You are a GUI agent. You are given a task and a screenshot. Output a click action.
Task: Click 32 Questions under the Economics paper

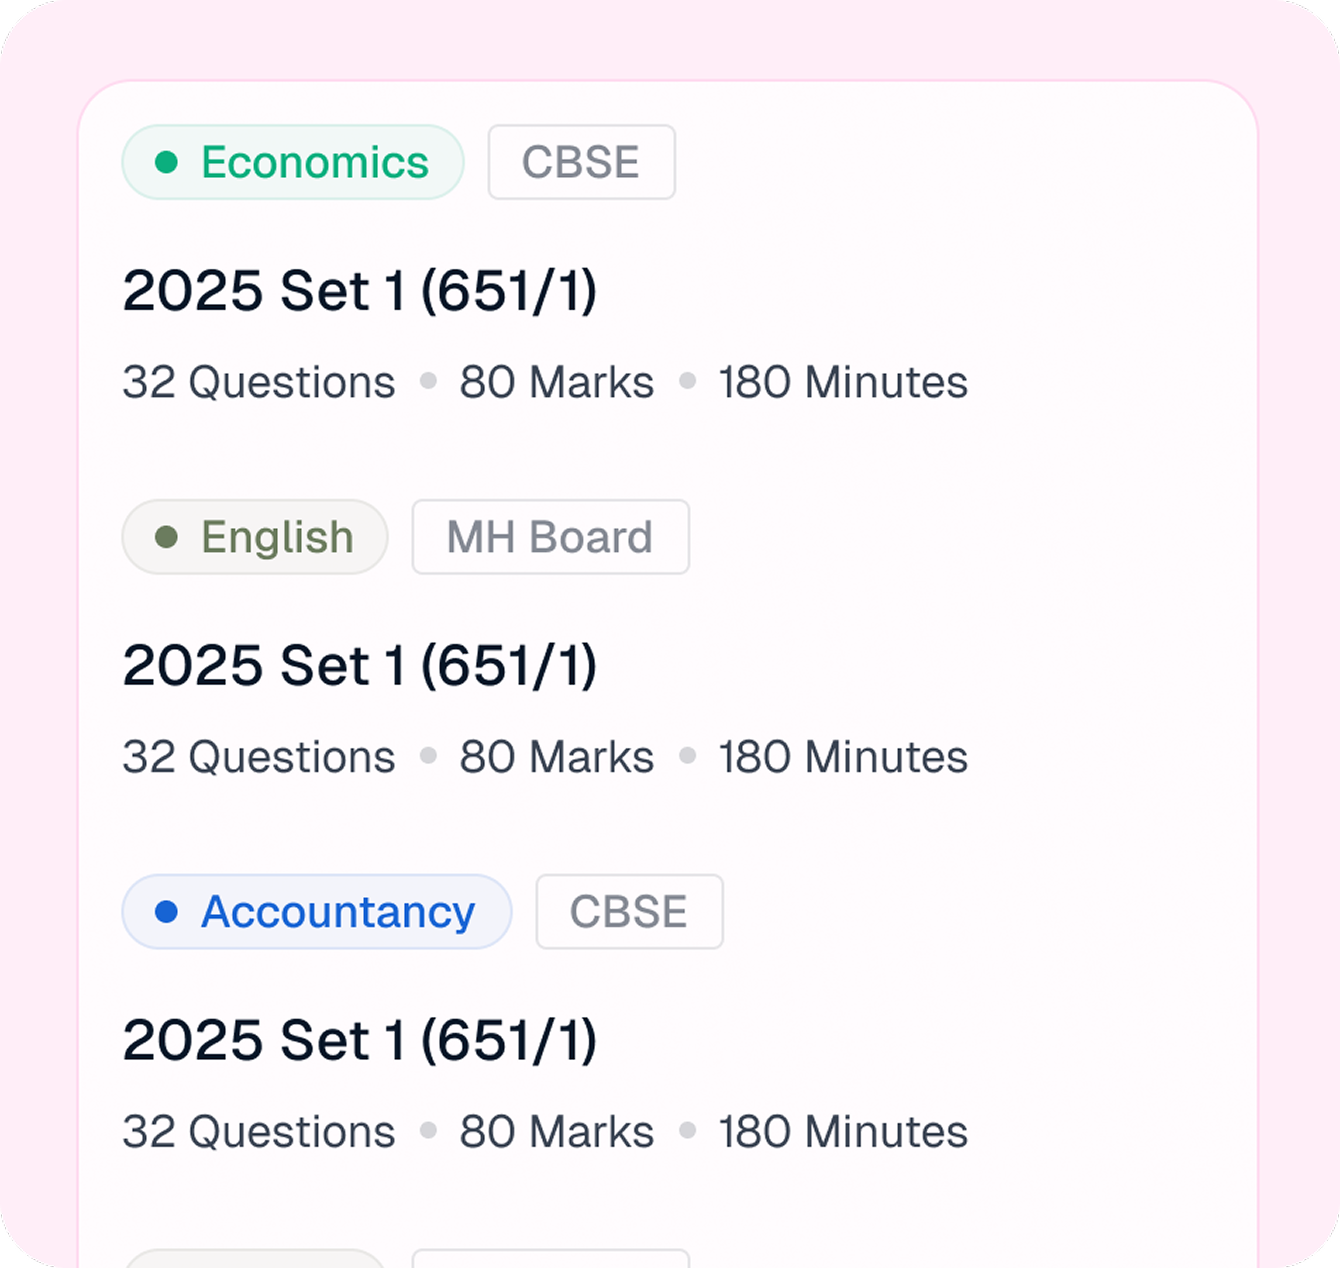tap(258, 382)
